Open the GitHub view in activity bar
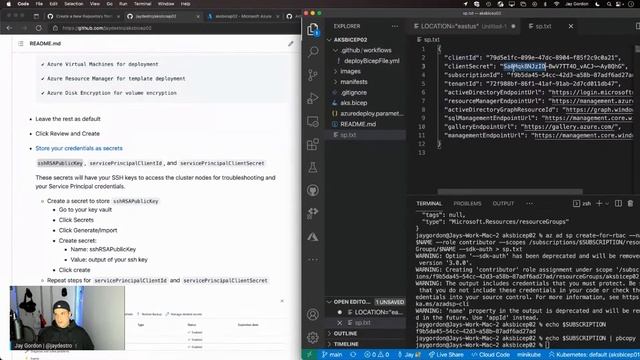Viewport: 640px width, 360px height. (x=313, y=190)
